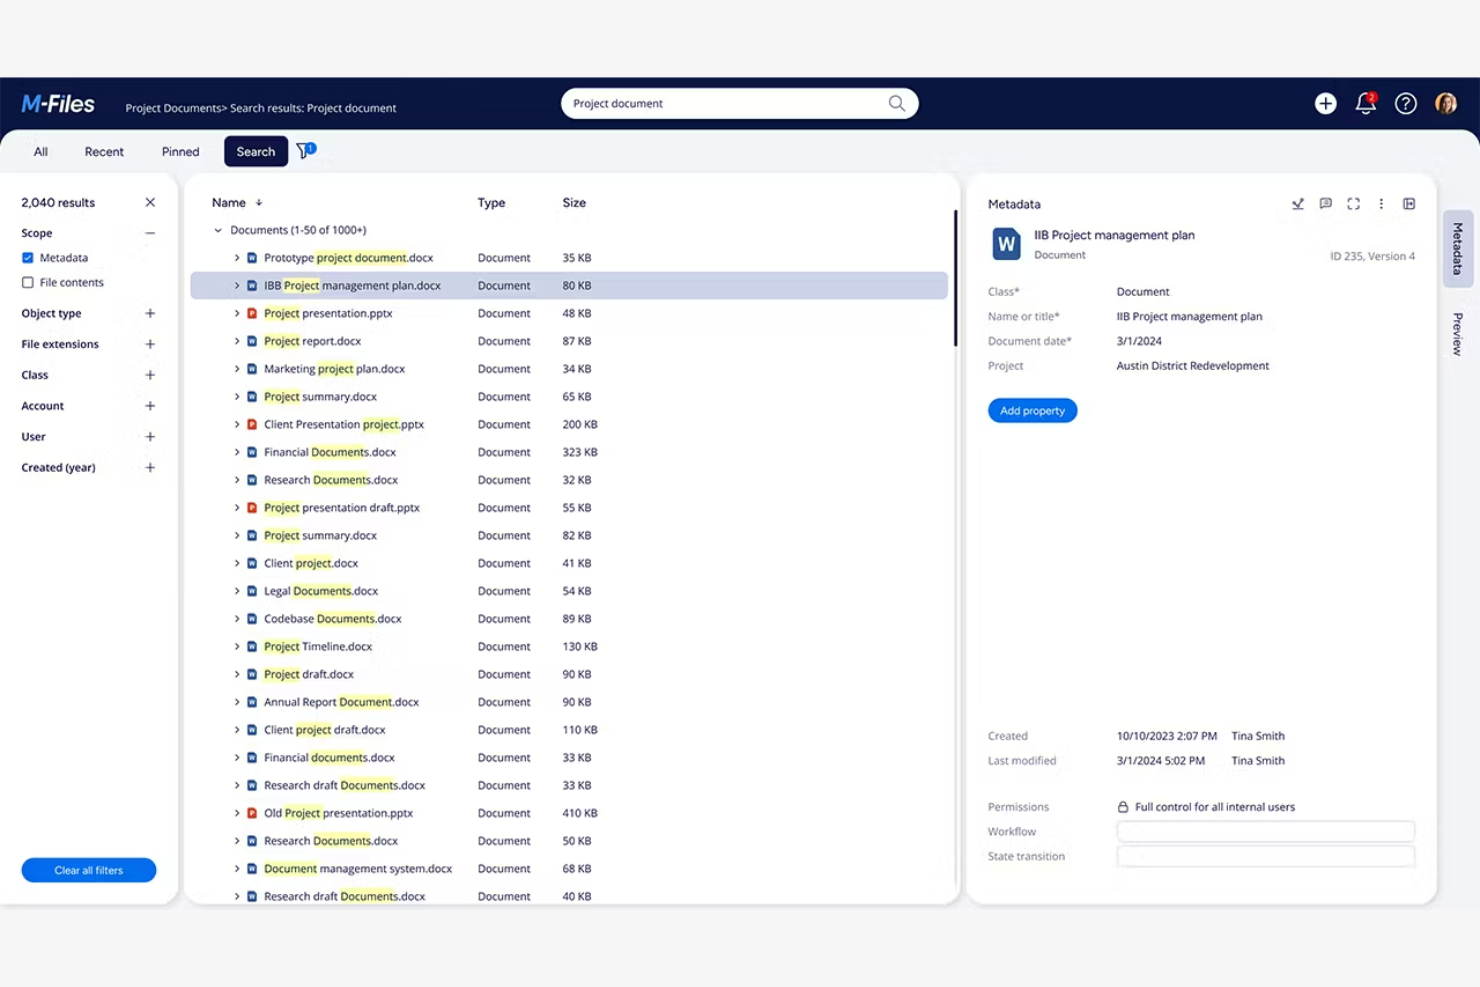
Task: Expand the Object type filter section
Action: click(x=150, y=313)
